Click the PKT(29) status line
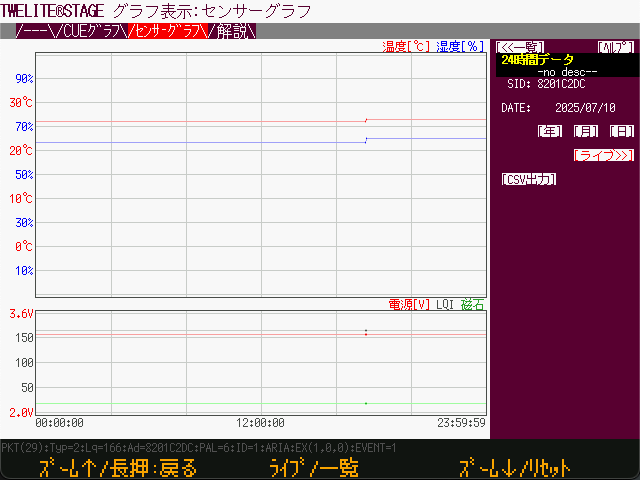 tap(199, 448)
